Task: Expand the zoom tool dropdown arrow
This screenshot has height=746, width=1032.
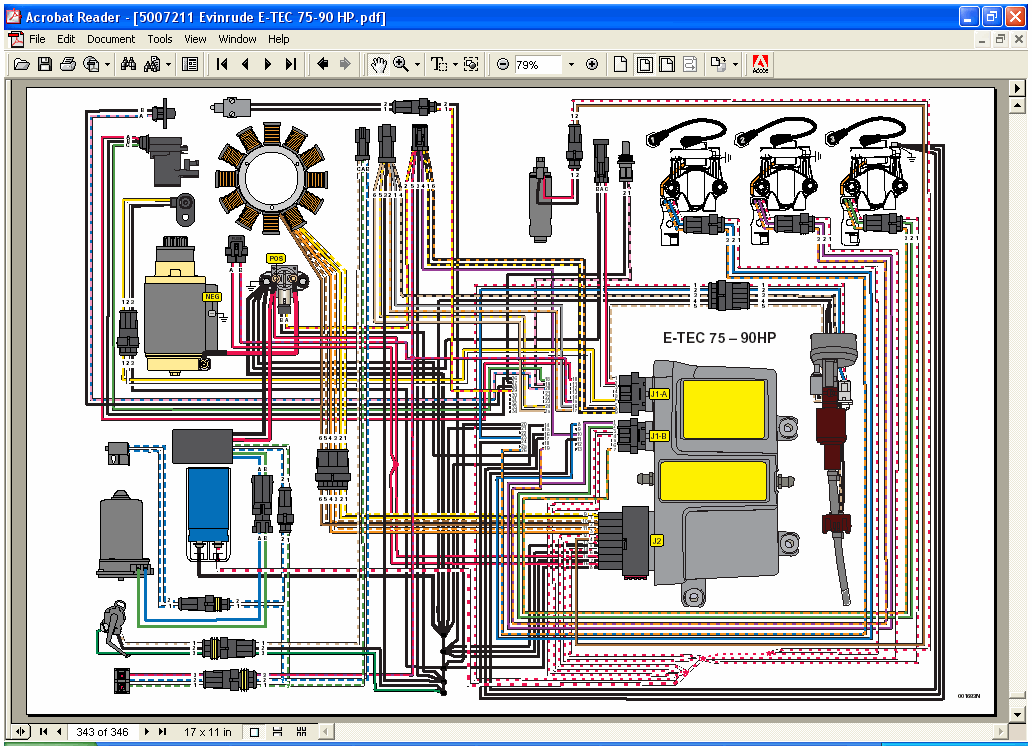Action: pyautogui.click(x=417, y=65)
